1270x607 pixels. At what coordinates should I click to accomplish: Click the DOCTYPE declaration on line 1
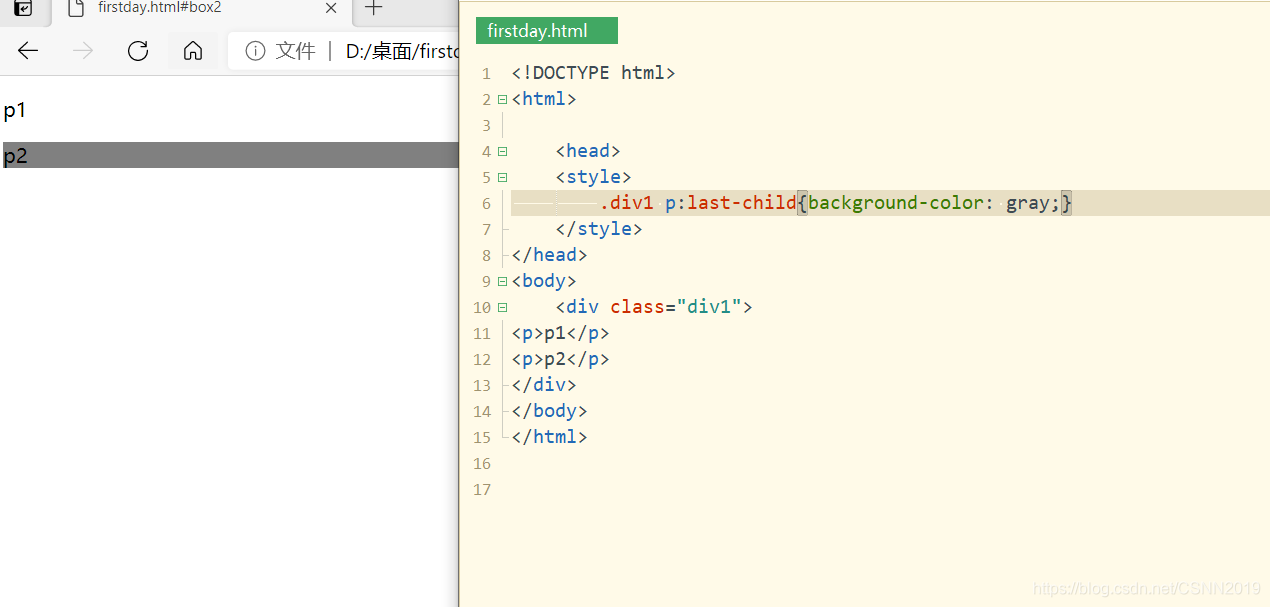[593, 73]
